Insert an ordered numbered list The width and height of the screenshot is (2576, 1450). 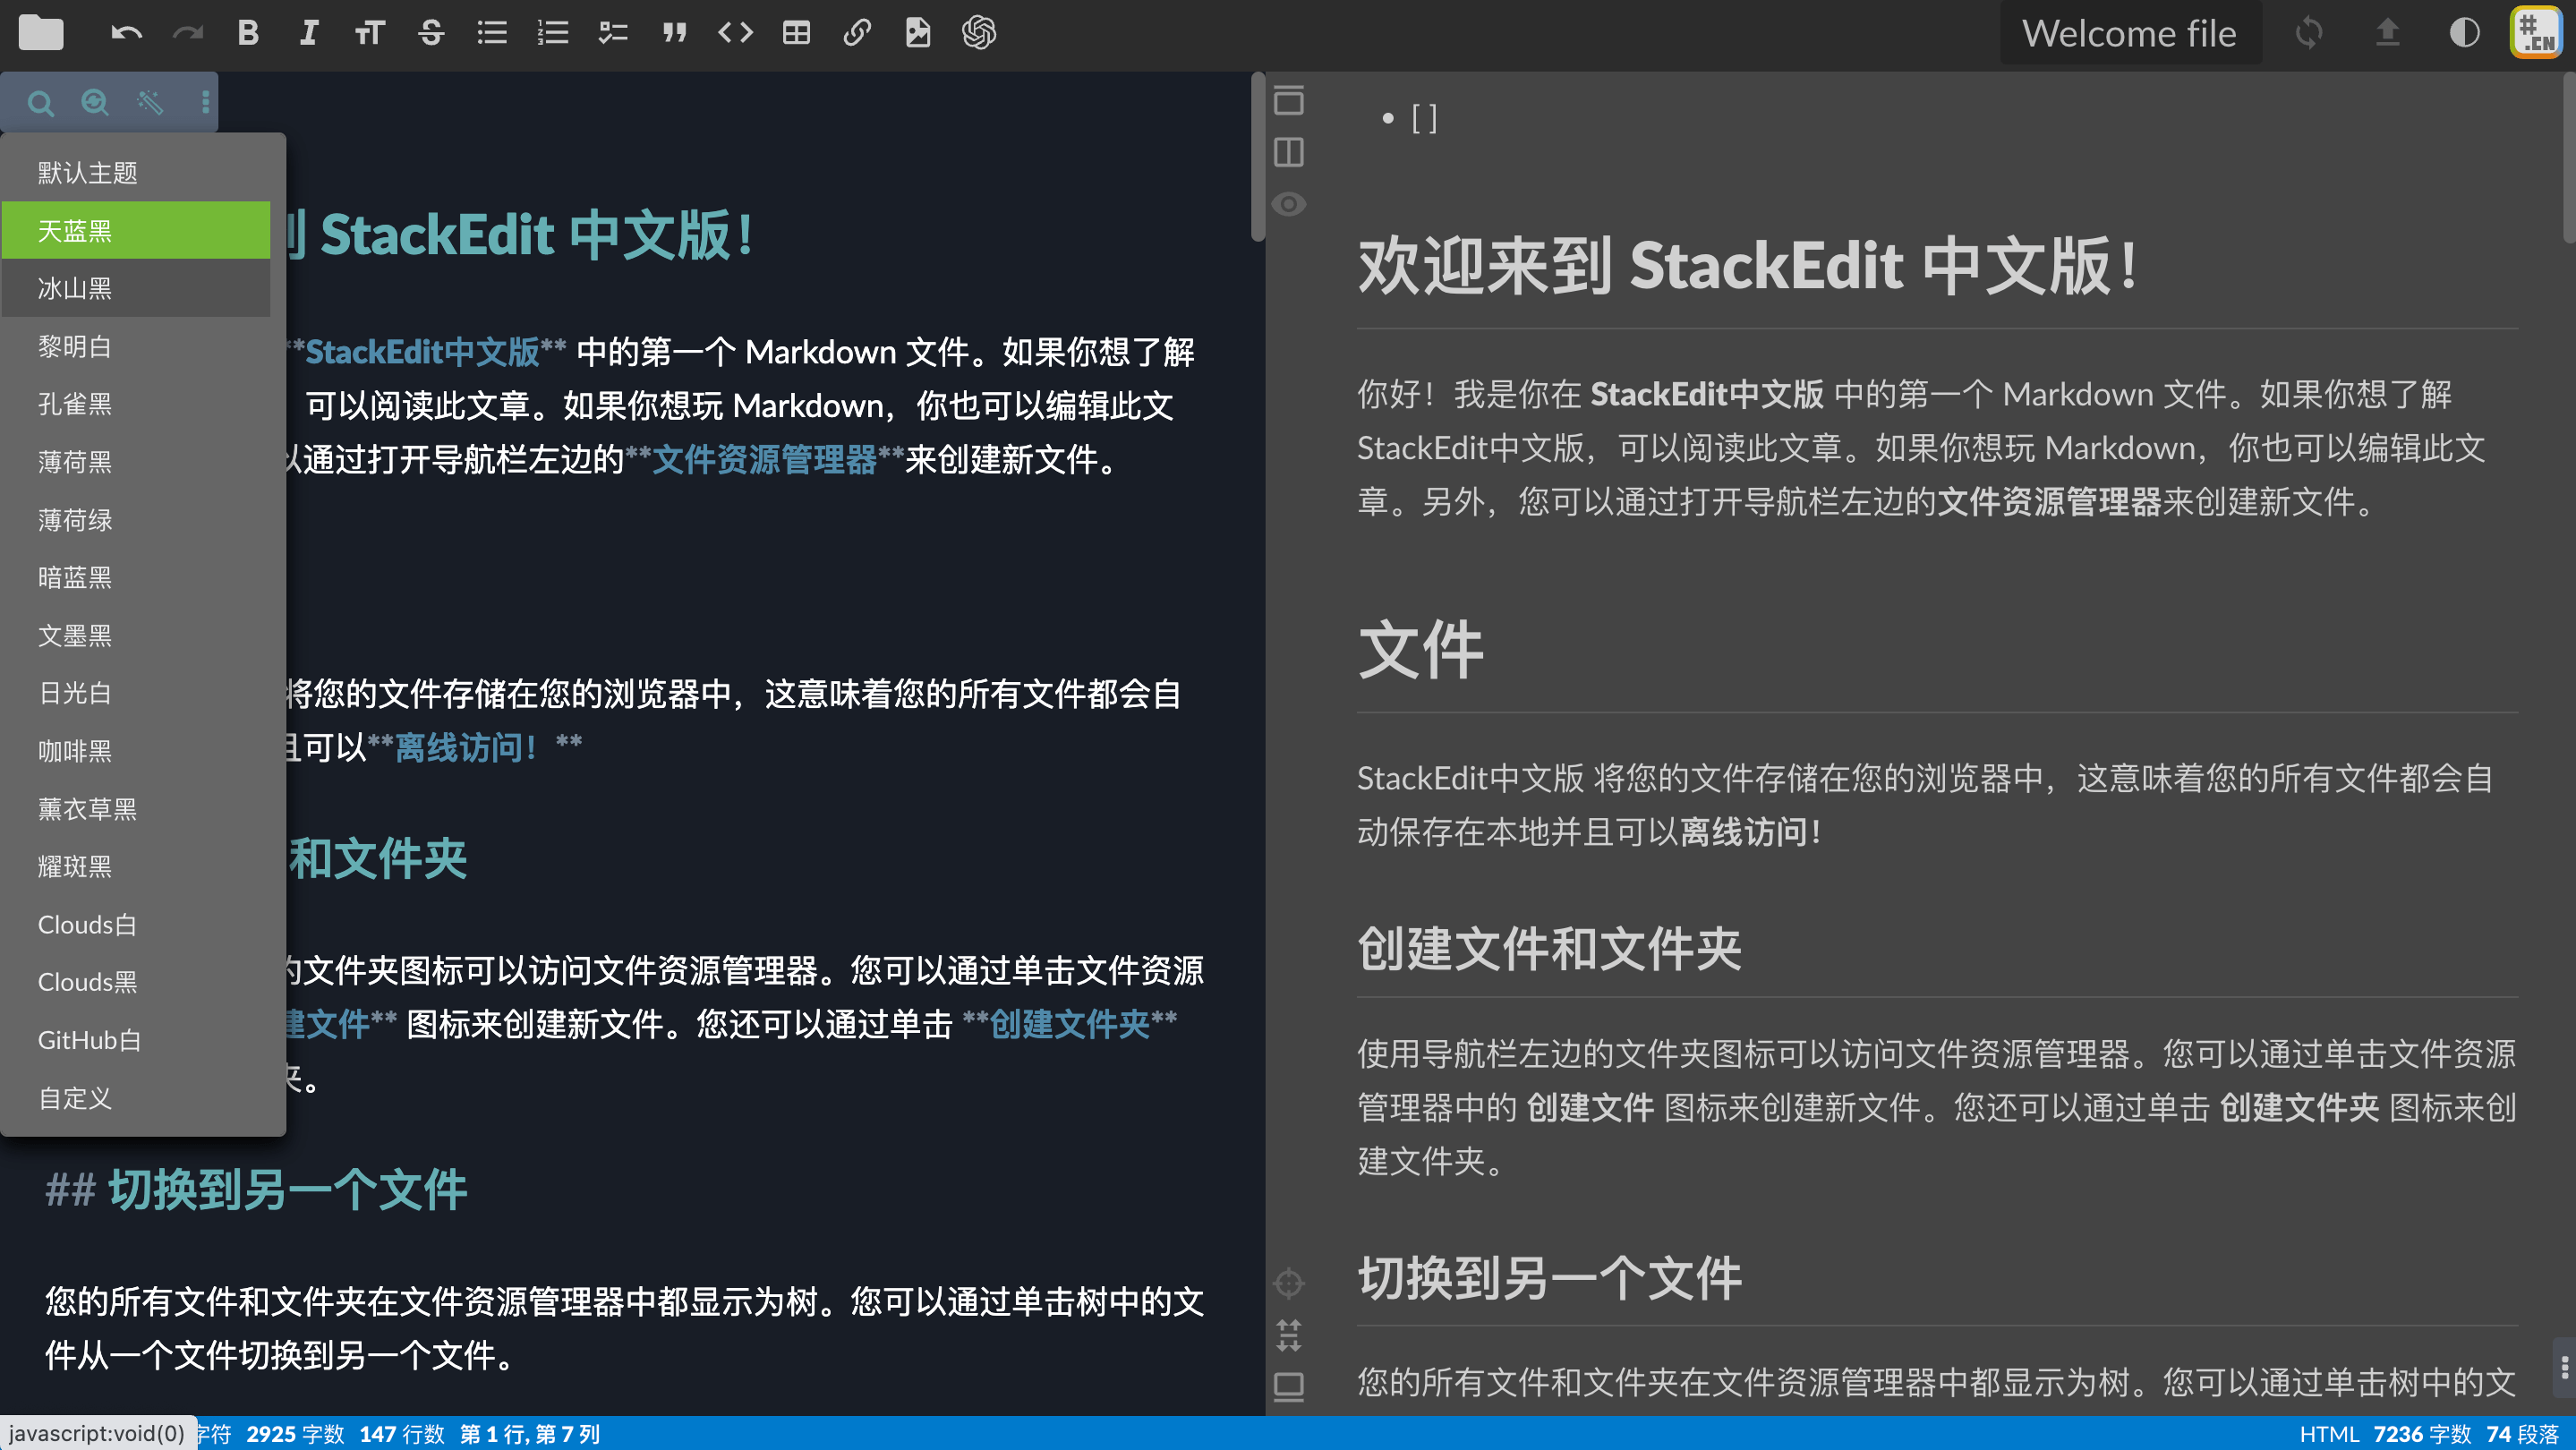[553, 33]
